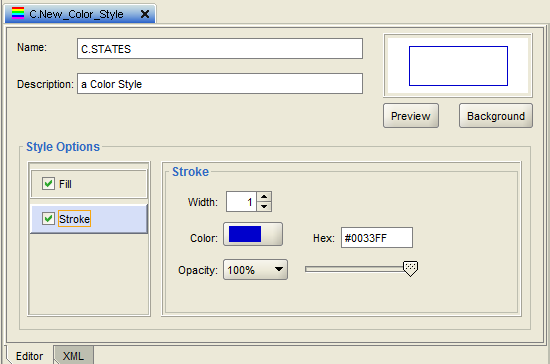Click the opacity slider handle
Screen dimensions: 550x364
410,269
